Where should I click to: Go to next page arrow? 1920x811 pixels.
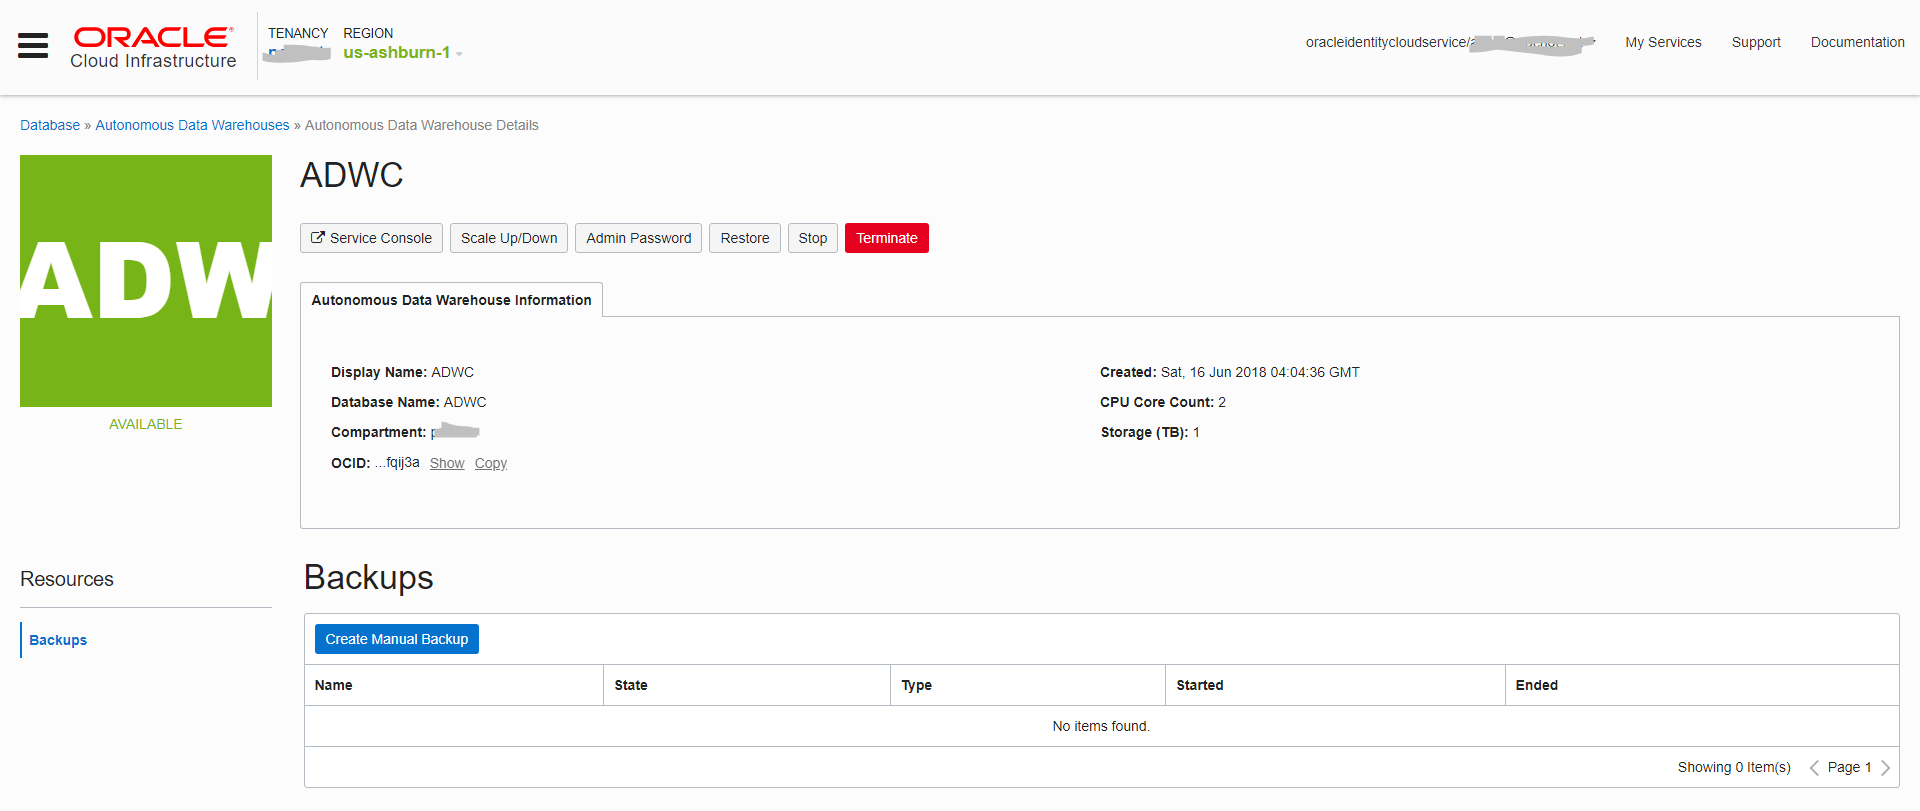click(1885, 768)
